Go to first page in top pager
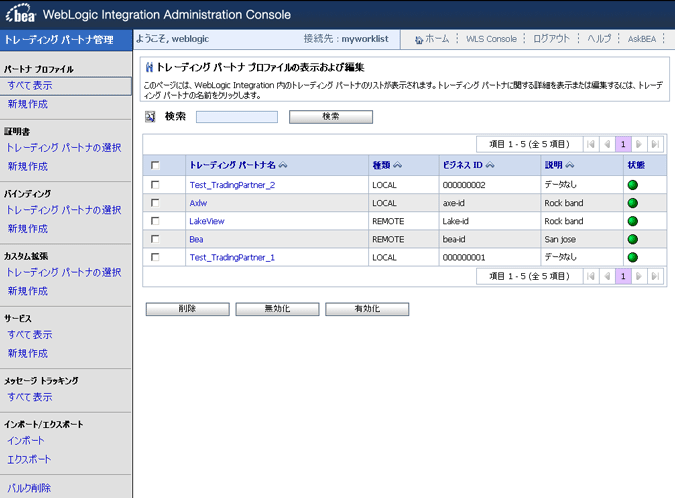675x498 pixels. point(591,144)
